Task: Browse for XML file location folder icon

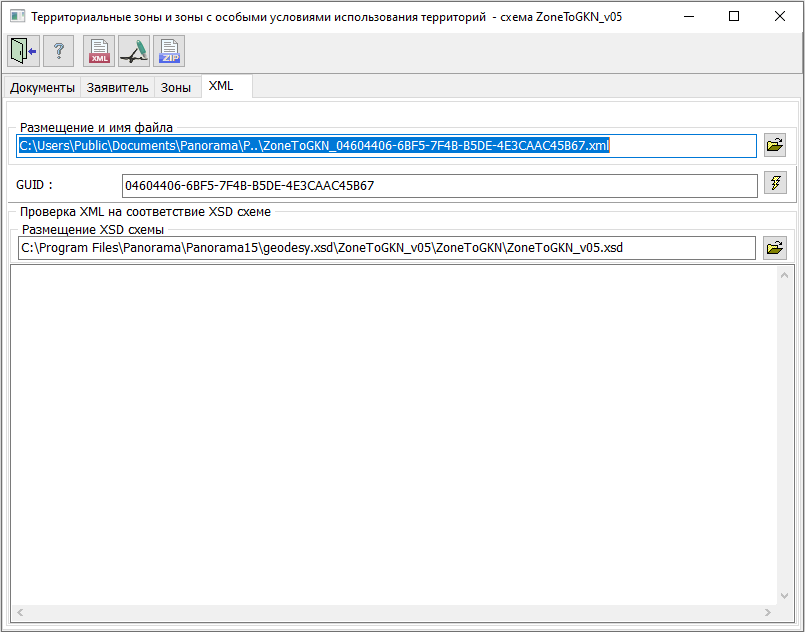Action: tap(775, 145)
